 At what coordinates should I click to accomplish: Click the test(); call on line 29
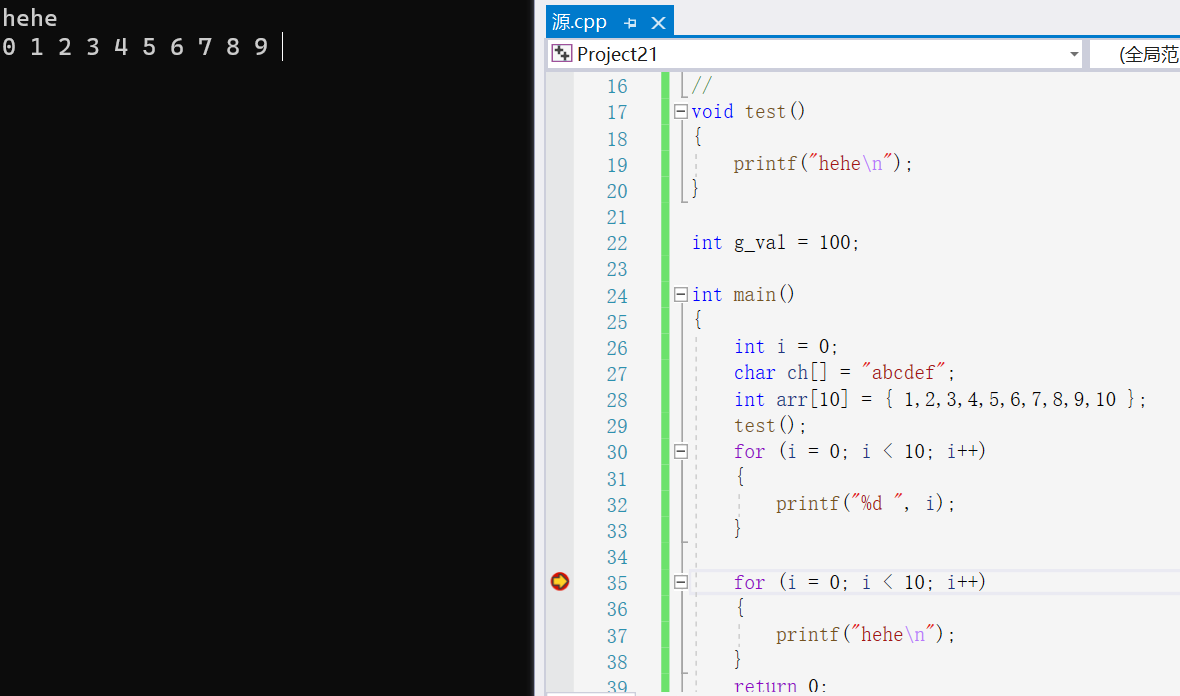770,425
